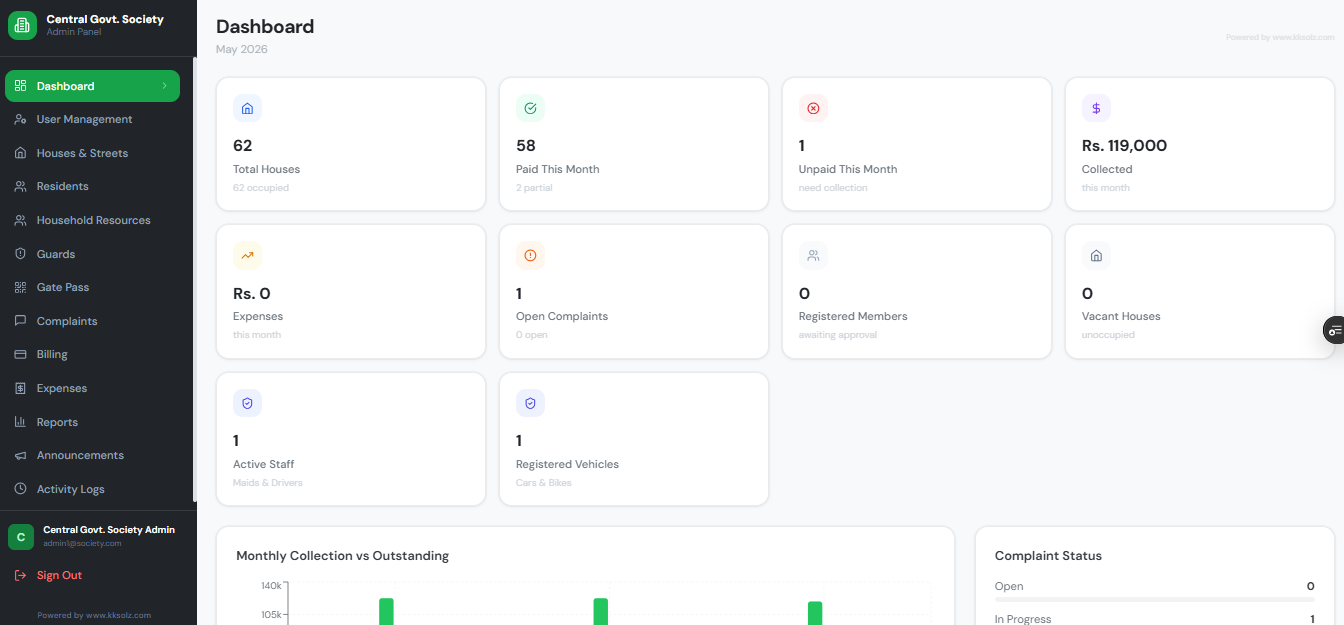Go to Expenses in sidebar
Screen dimensions: 1344x625
(92, 388)
